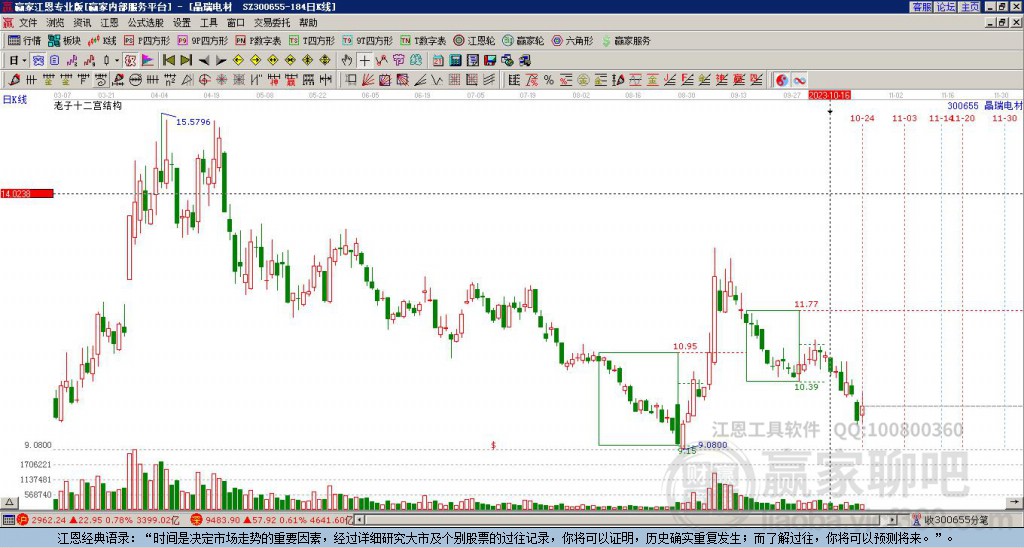Open 赢家服务 from the toolbar
The height and width of the screenshot is (548, 1024).
click(626, 40)
